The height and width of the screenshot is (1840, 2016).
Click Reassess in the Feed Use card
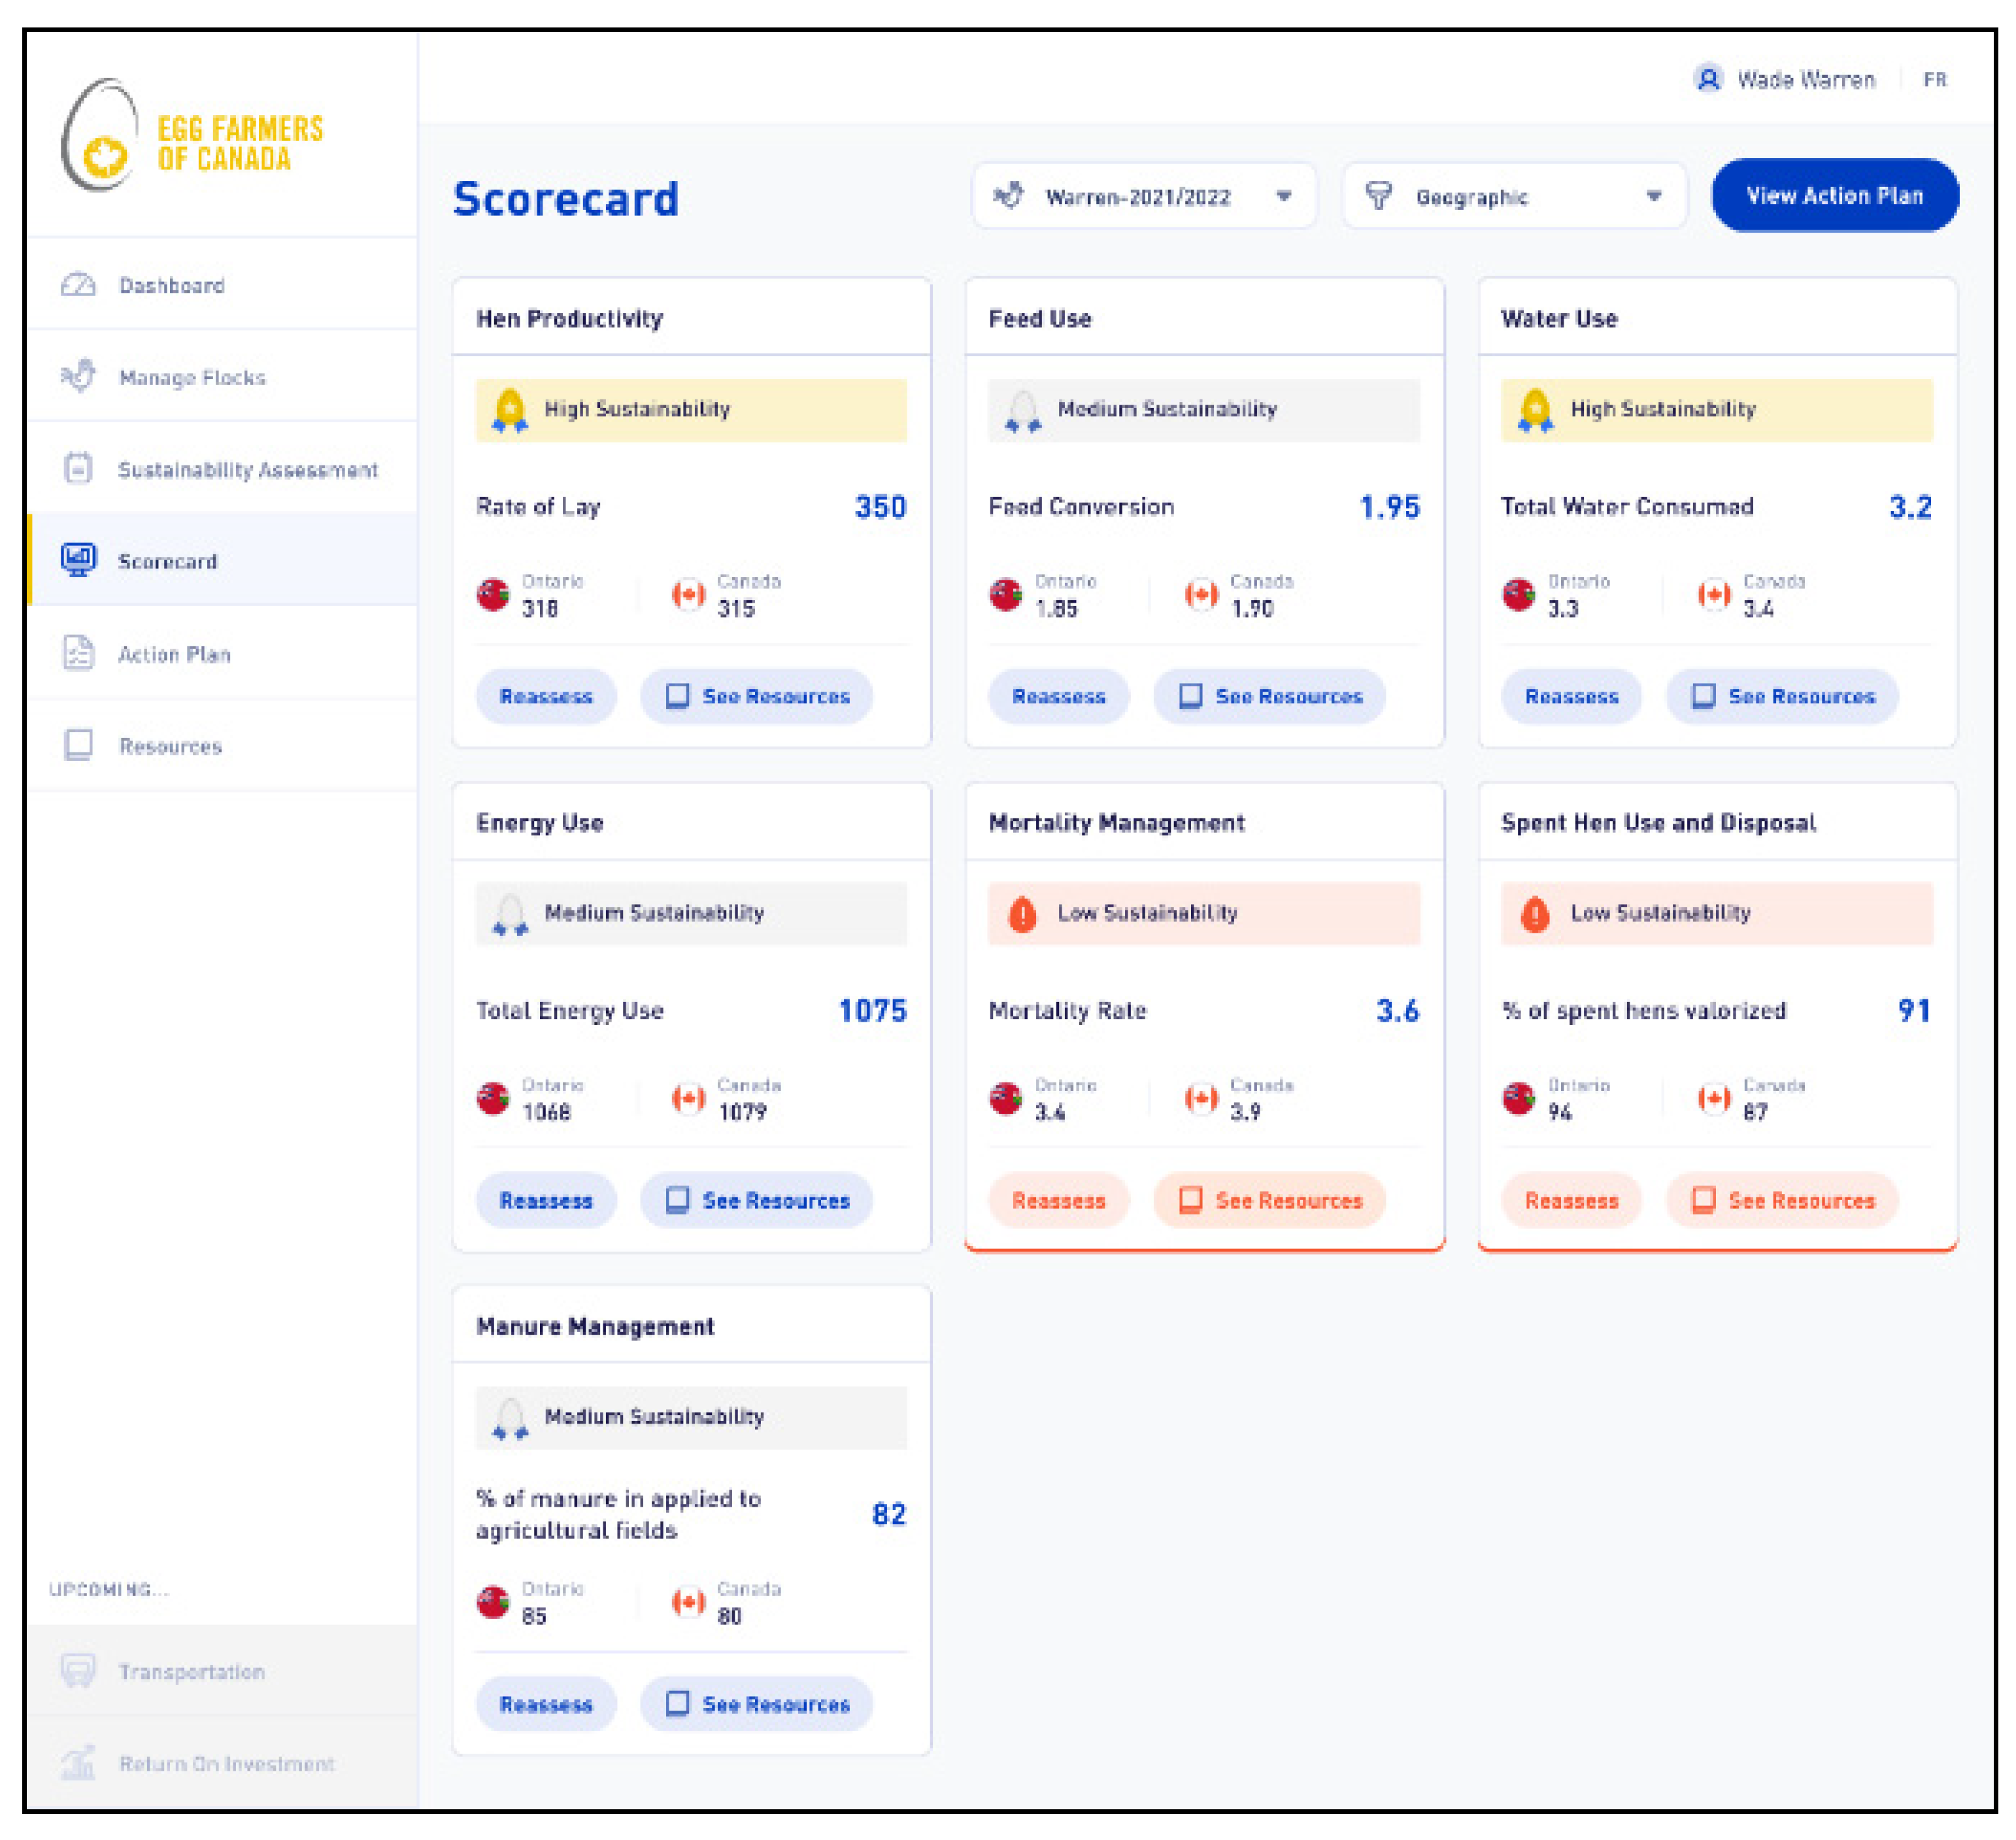[x=1058, y=696]
